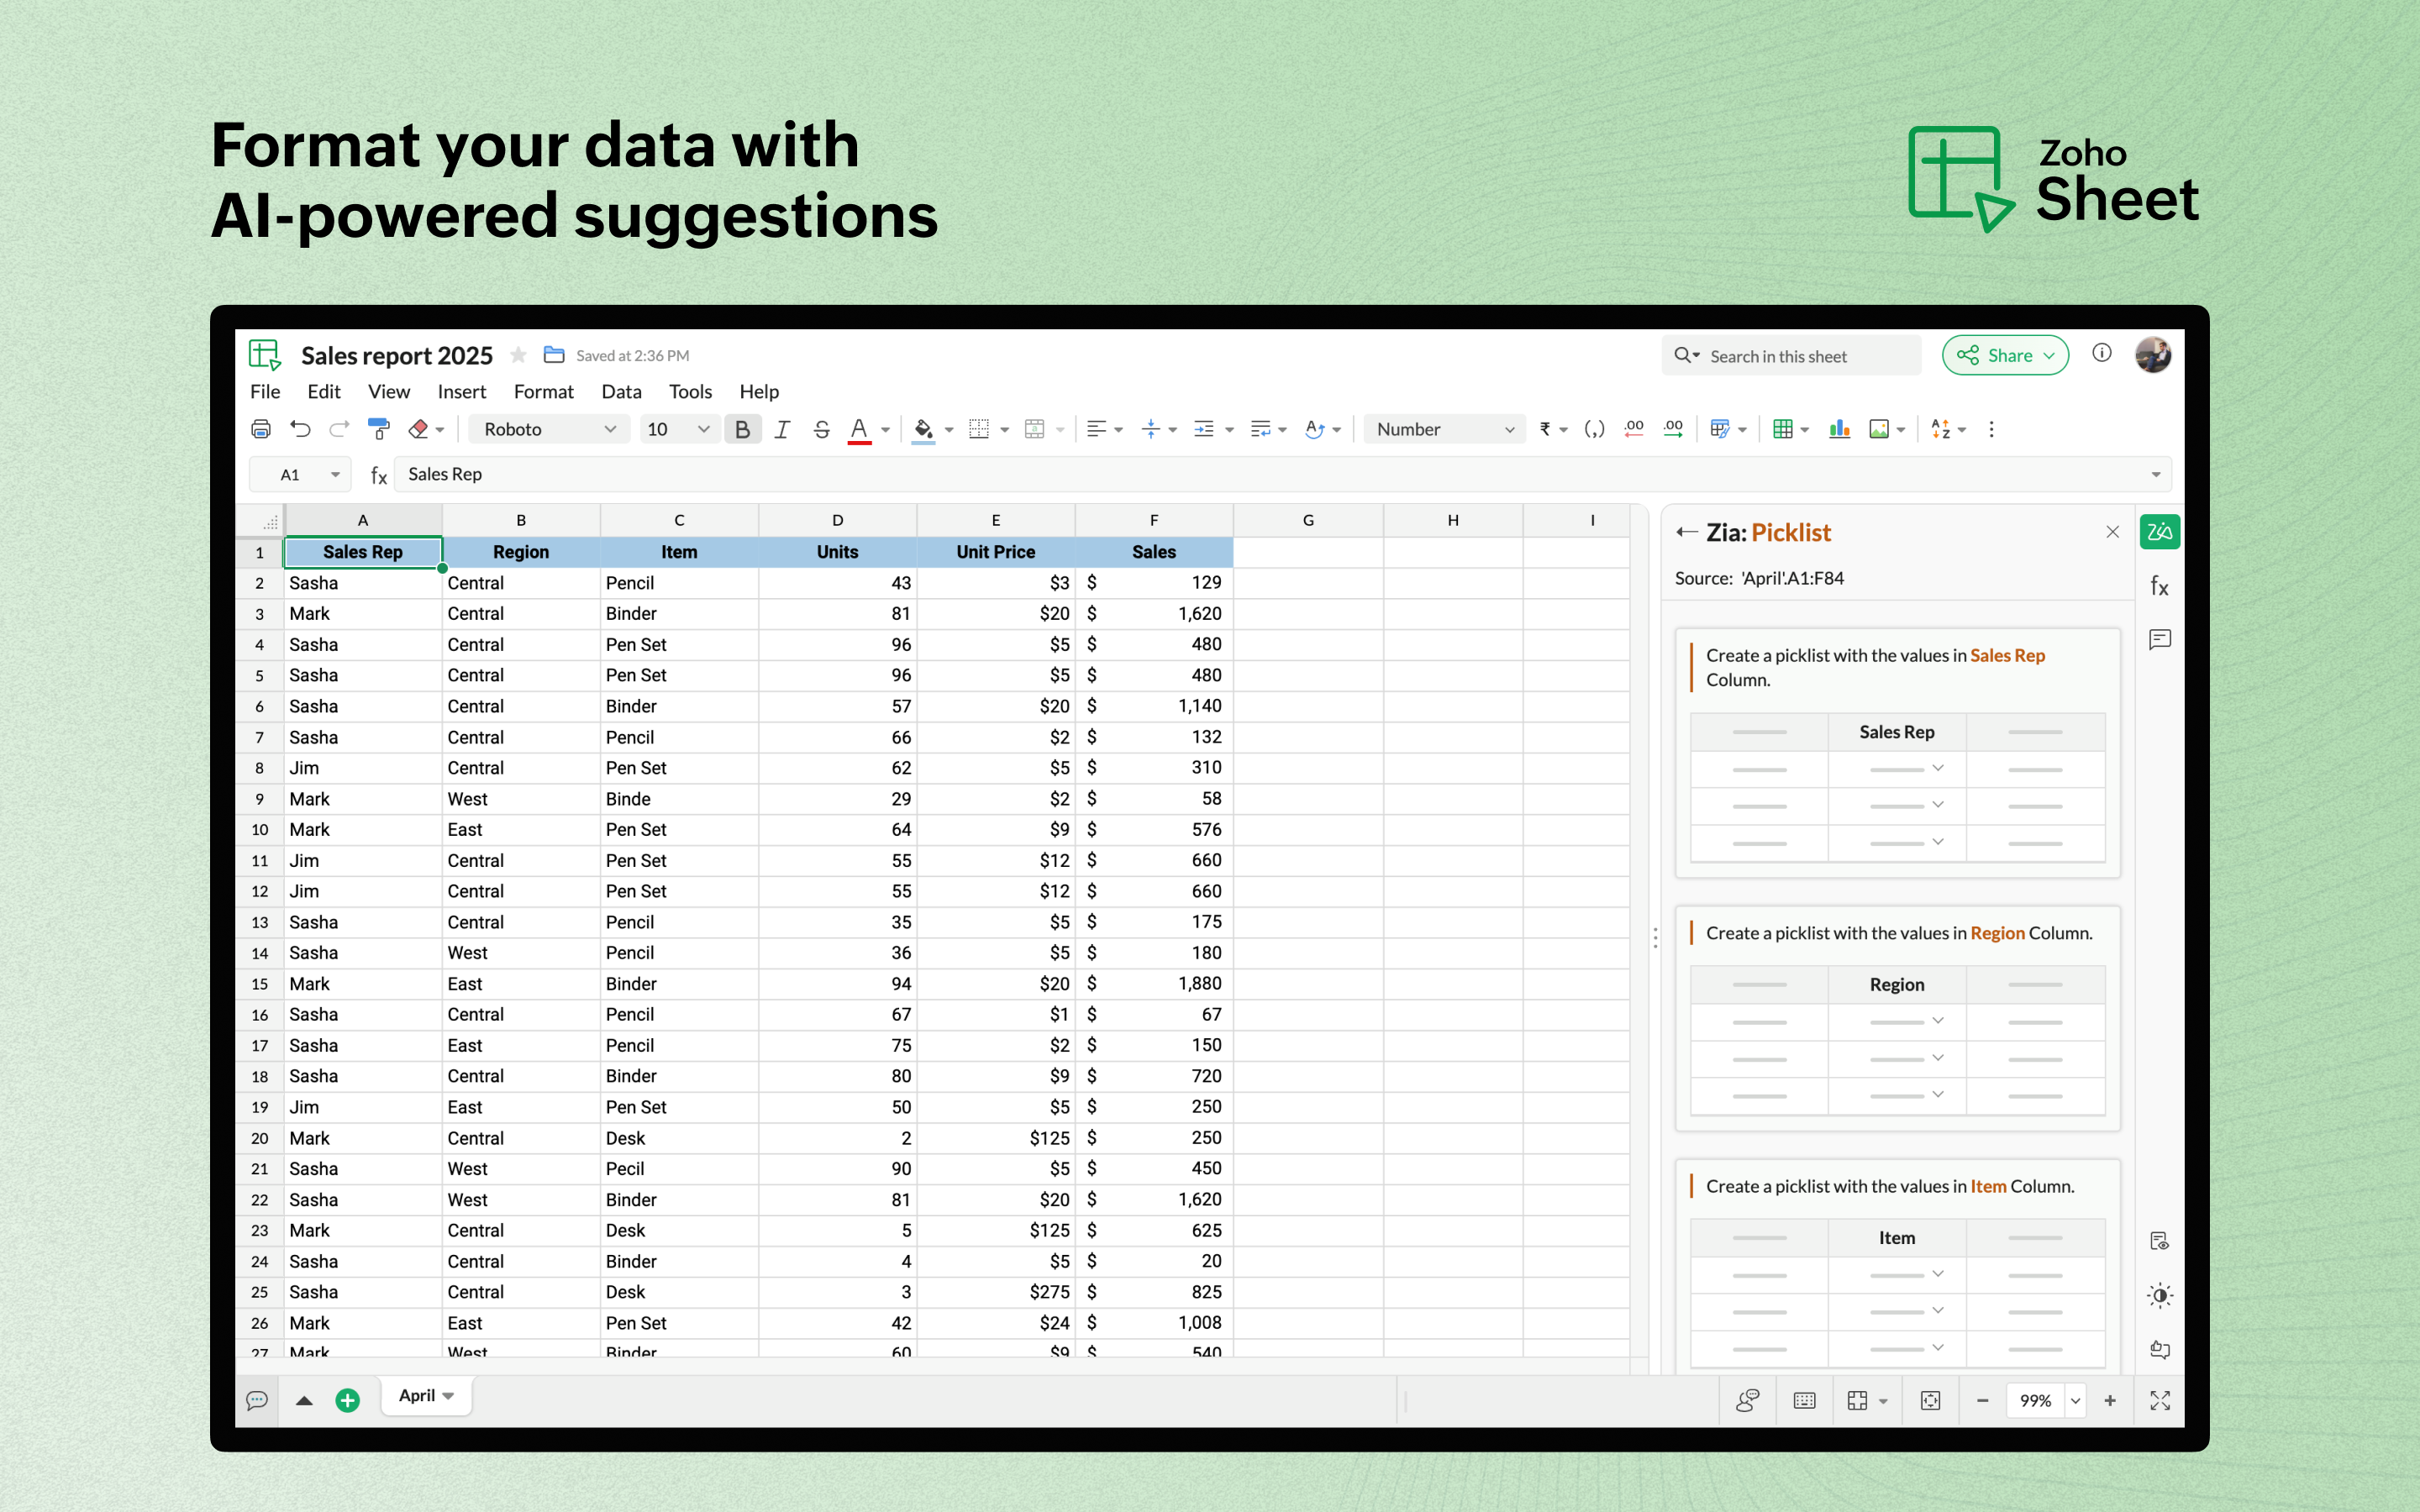Toggle strikethrough formatting
This screenshot has height=1512, width=2420.
(821, 428)
